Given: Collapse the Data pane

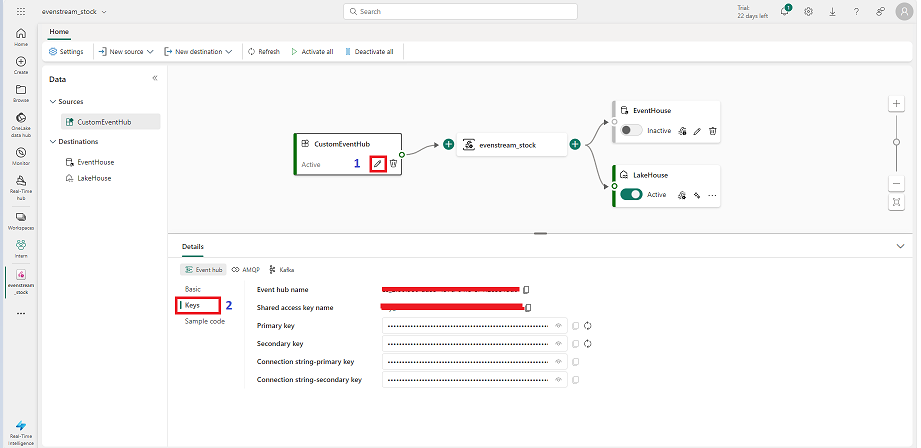Looking at the screenshot, I should pos(155,78).
